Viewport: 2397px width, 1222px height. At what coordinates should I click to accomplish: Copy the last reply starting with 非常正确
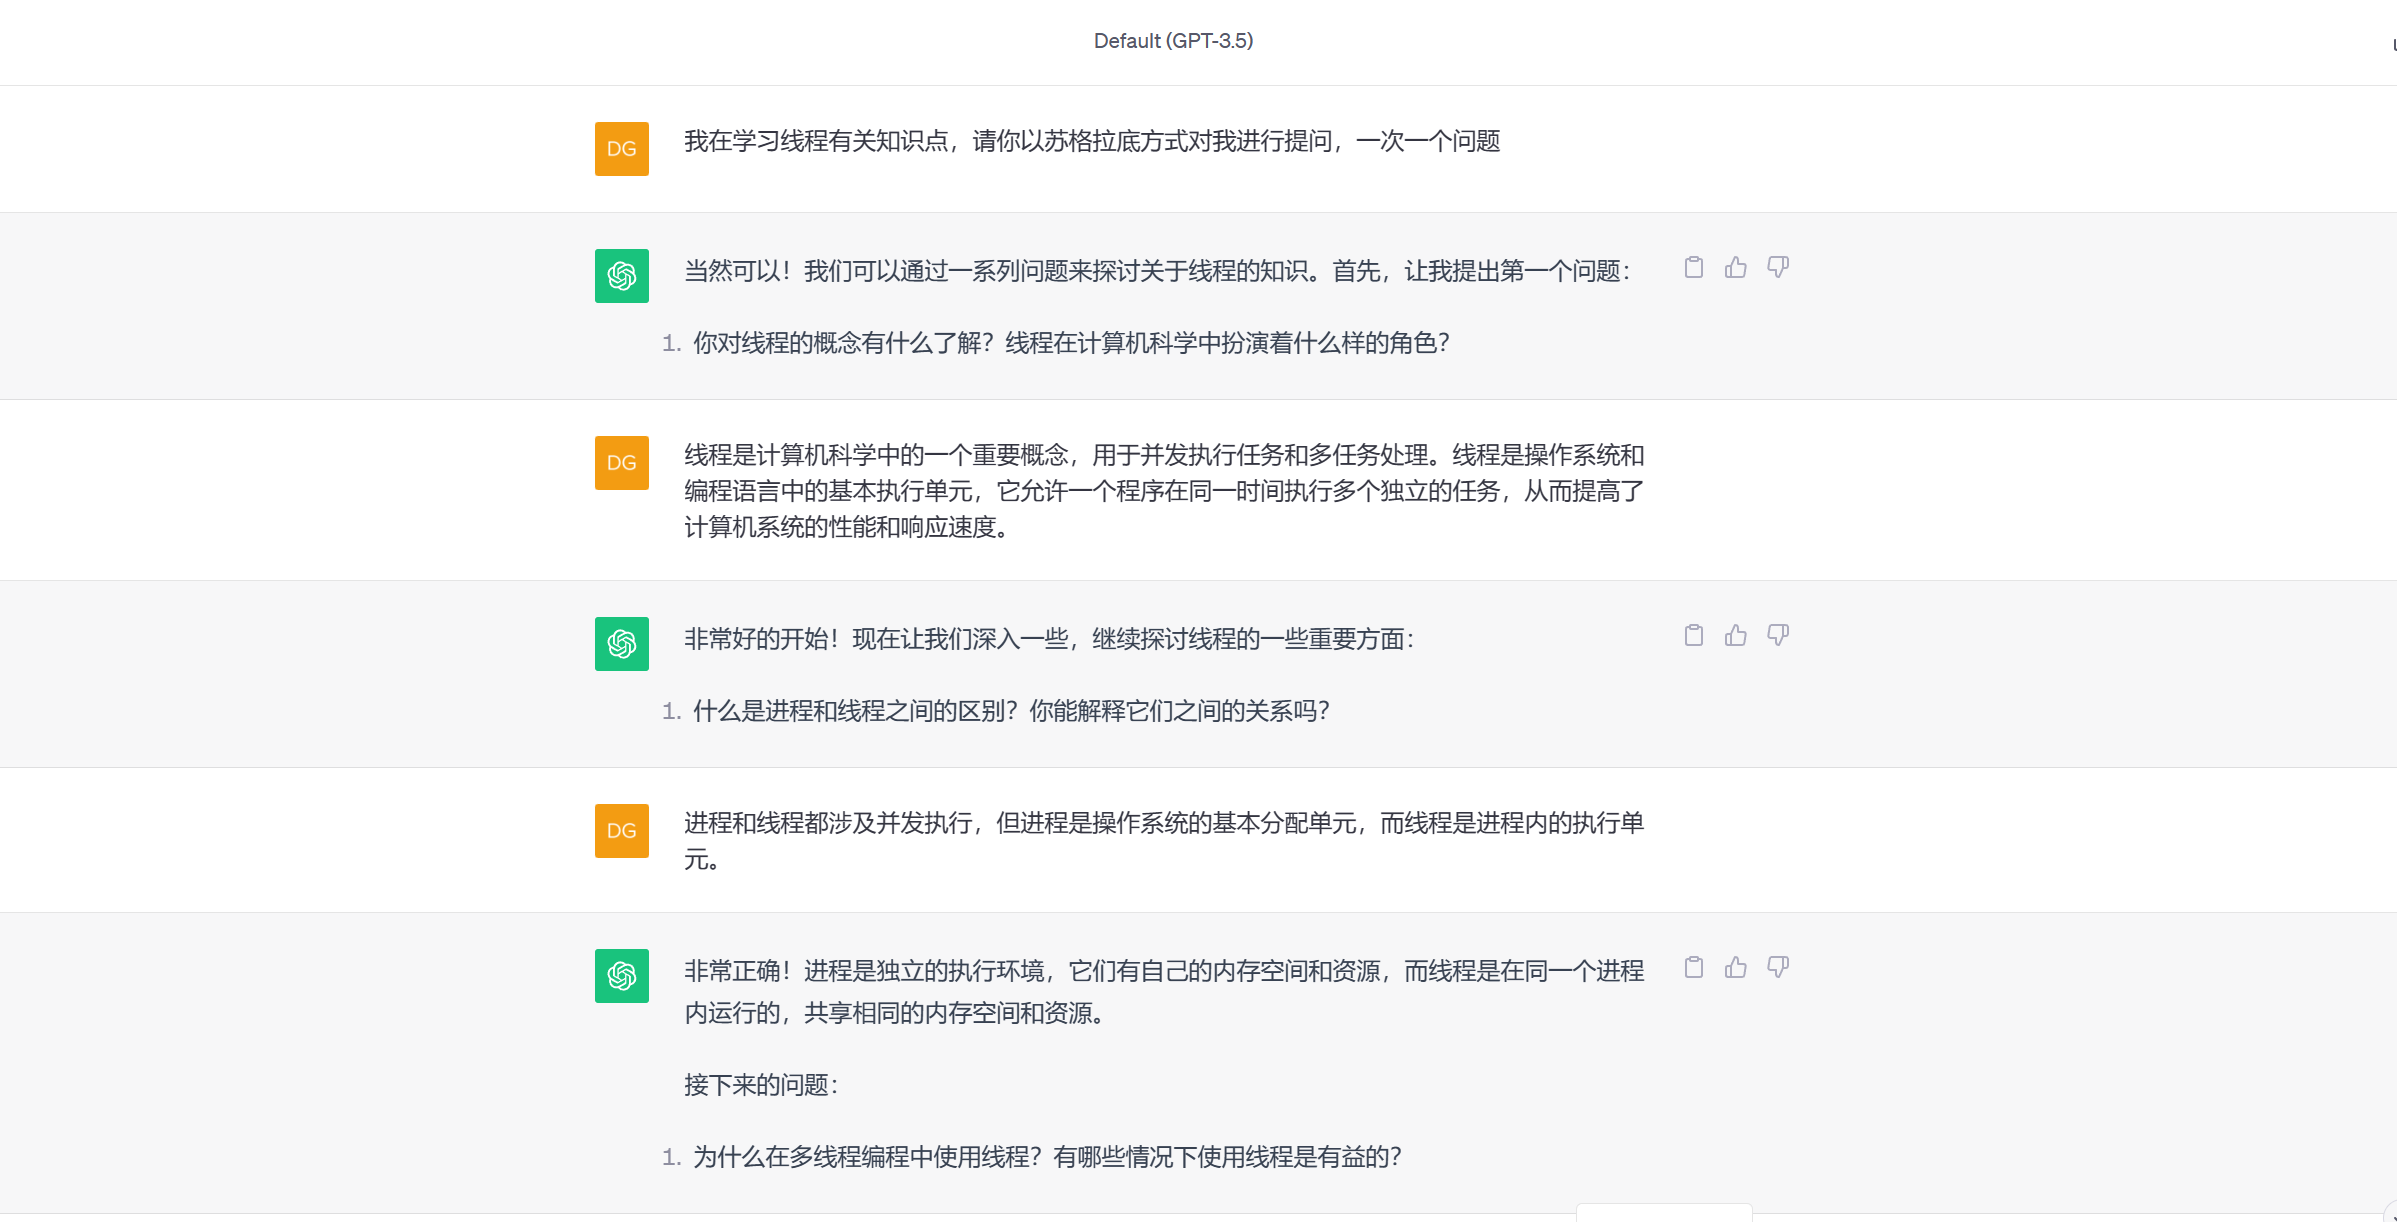1693,967
